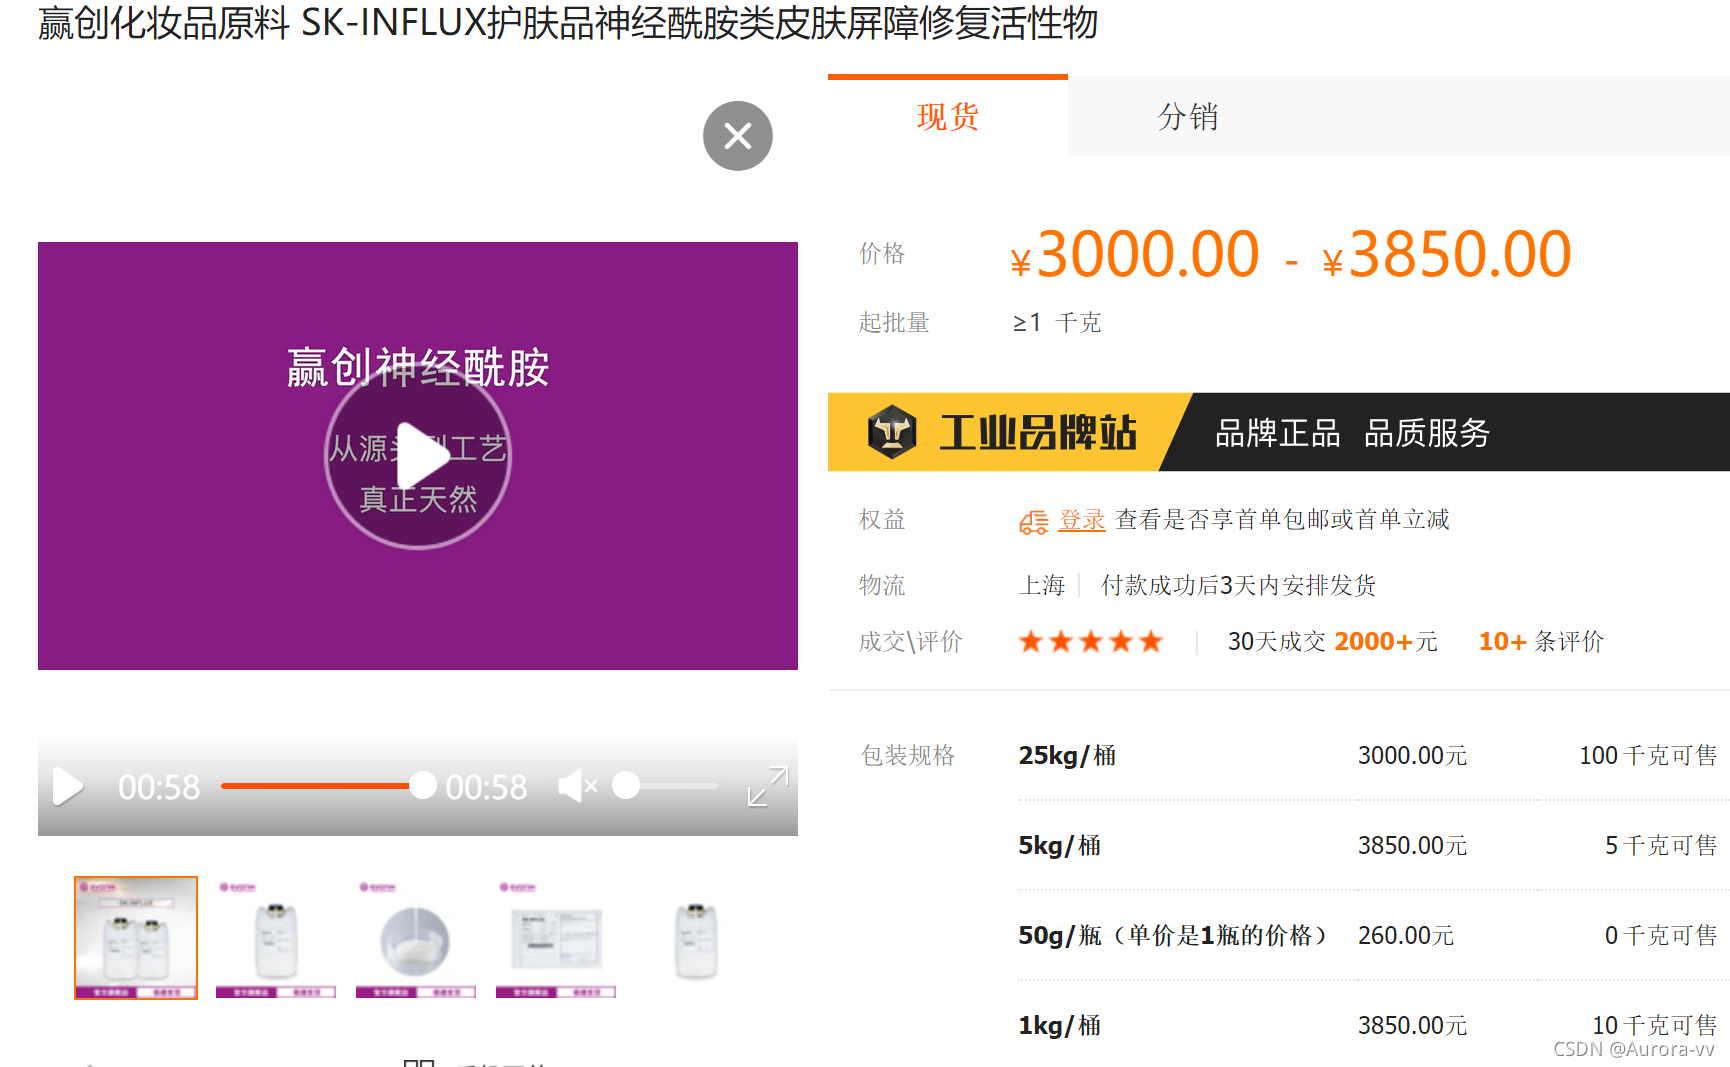Click the total duration 00:58 on the right
The width and height of the screenshot is (1730, 1067).
point(486,788)
